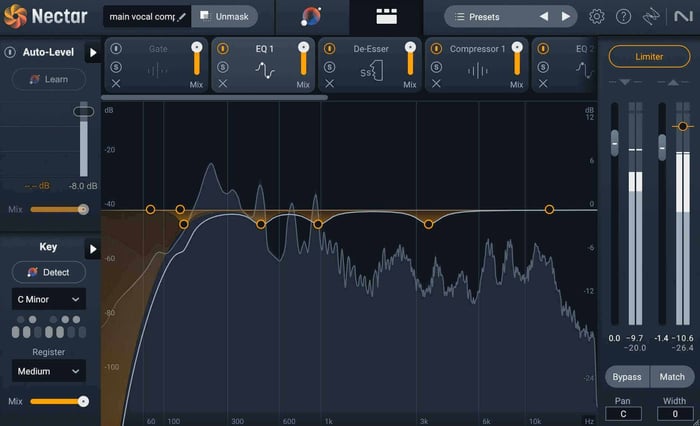Edit the preset name with the pencil icon
The image size is (700, 426).
pyautogui.click(x=181, y=17)
